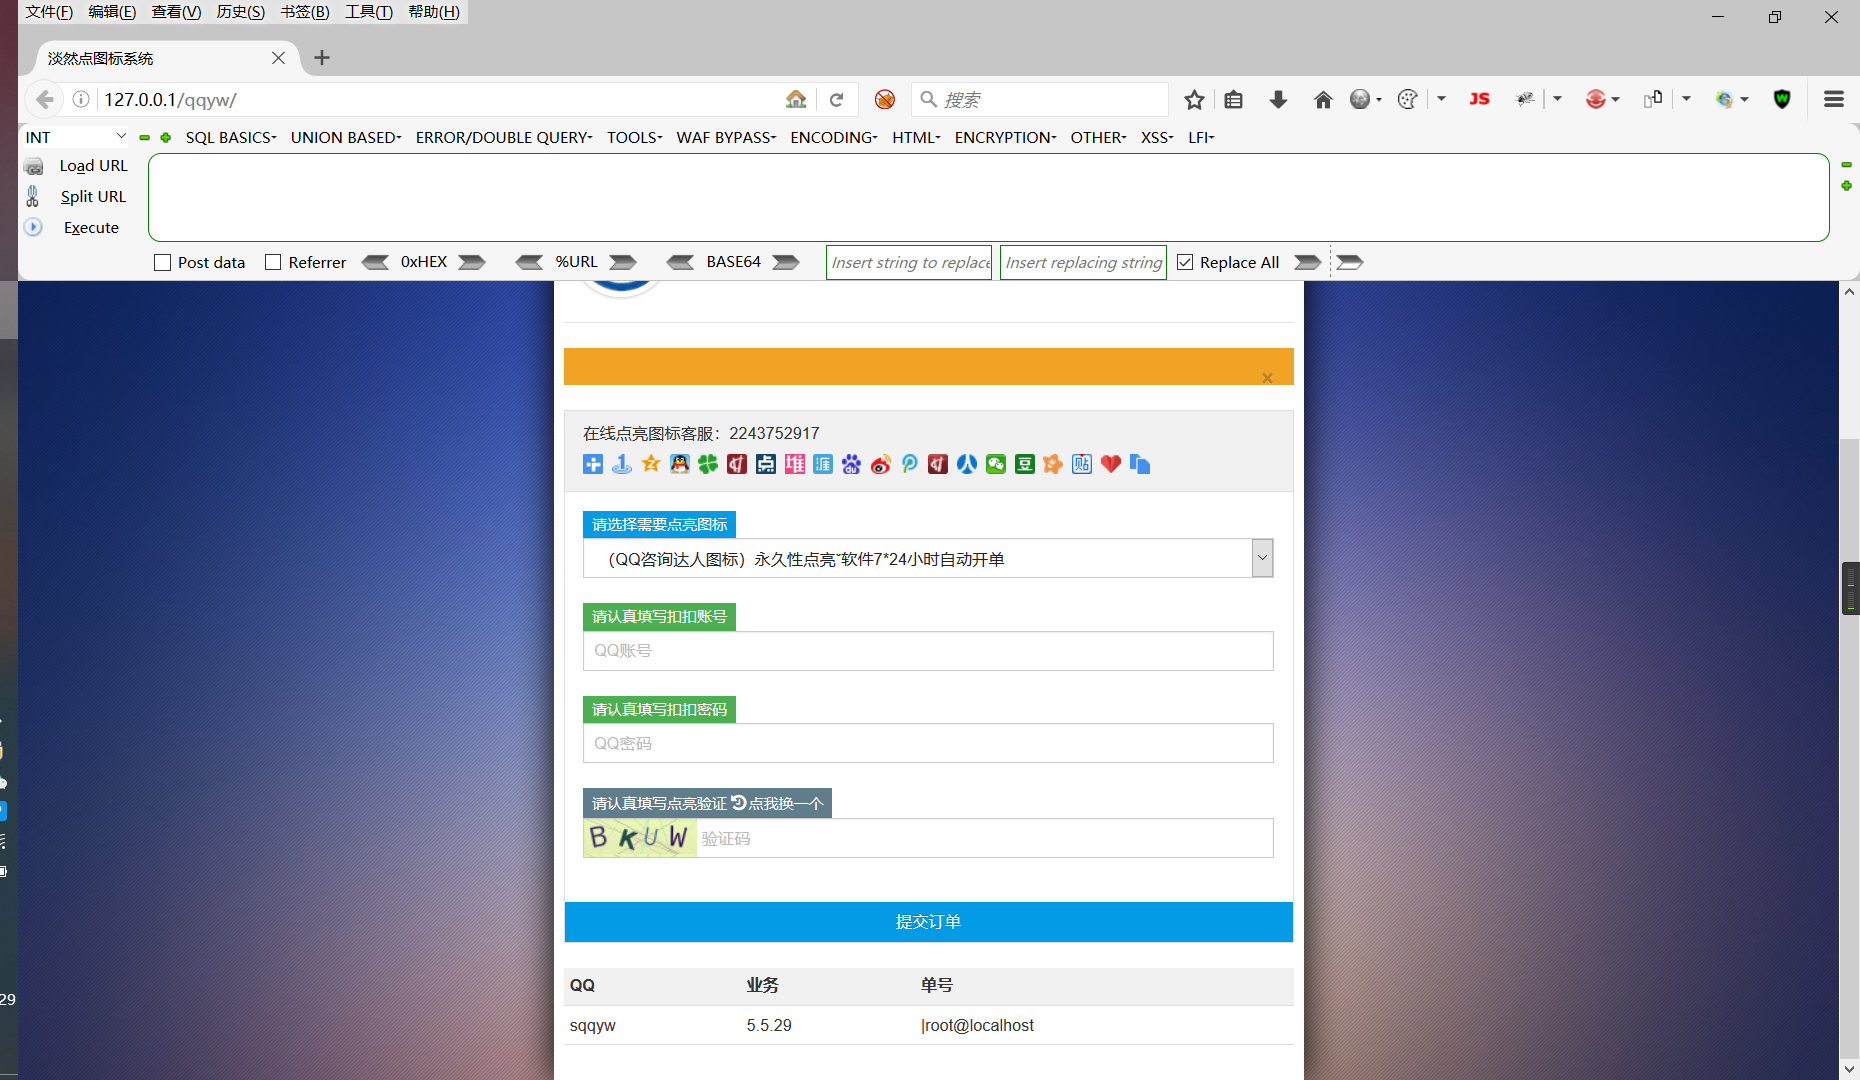Screen dimensions: 1860x1080
Task: Open the 工具(T) menu
Action: [367, 12]
